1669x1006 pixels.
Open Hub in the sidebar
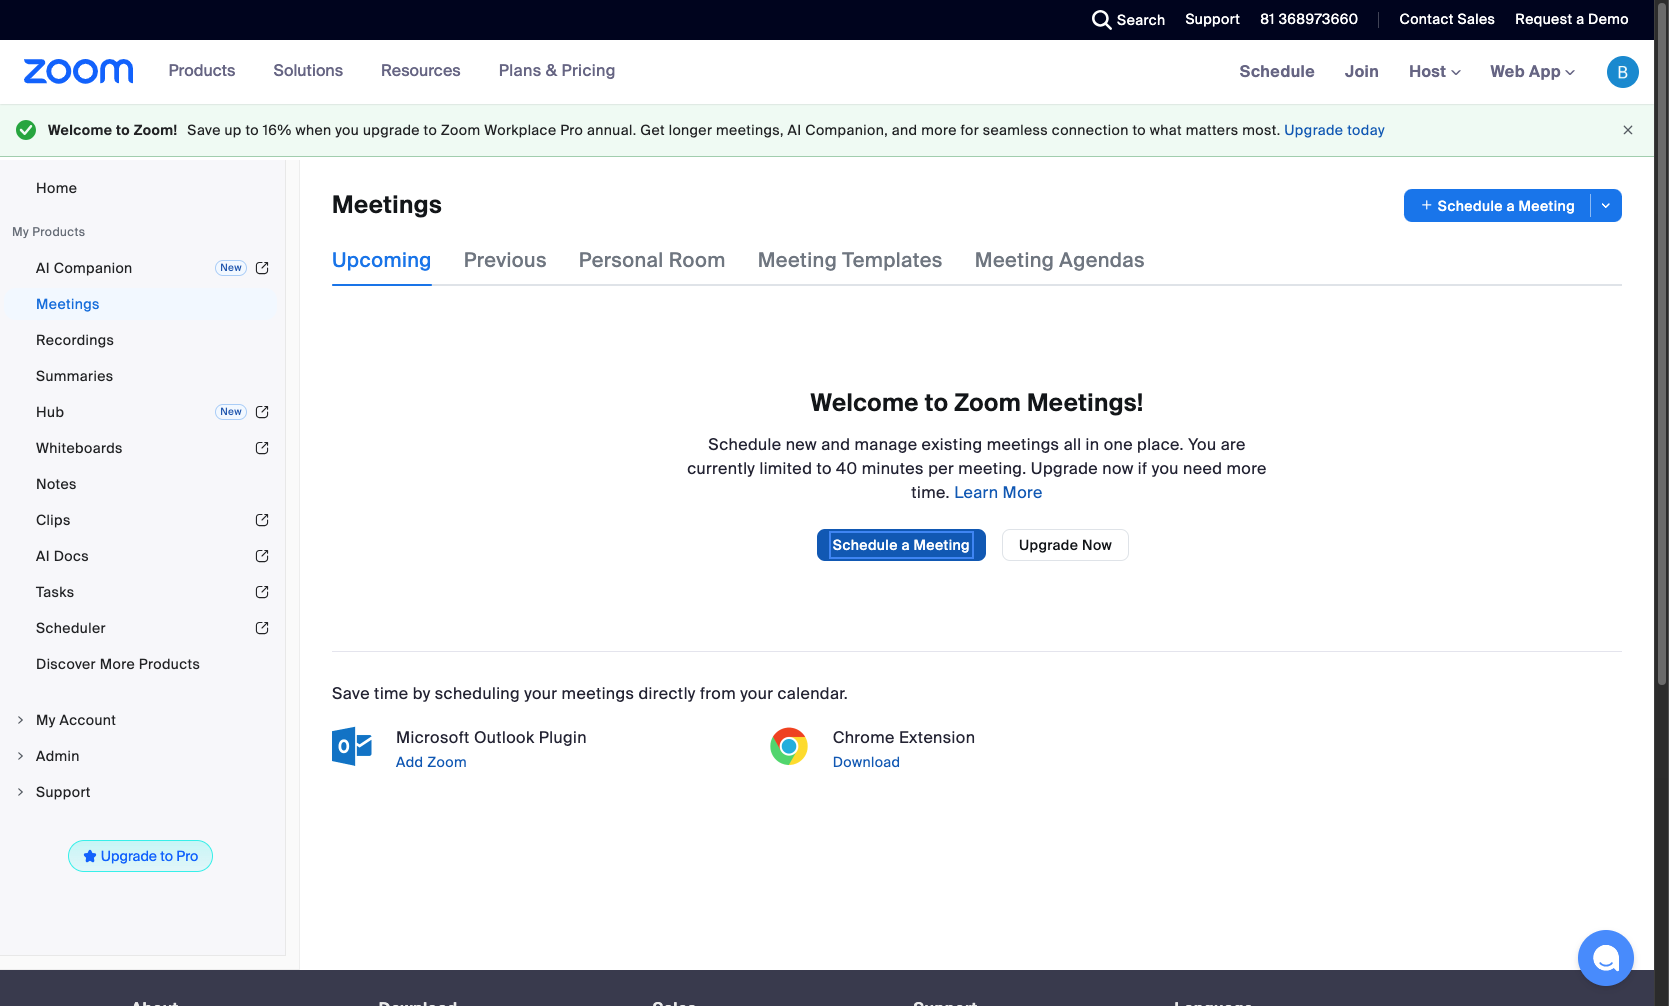click(x=50, y=412)
